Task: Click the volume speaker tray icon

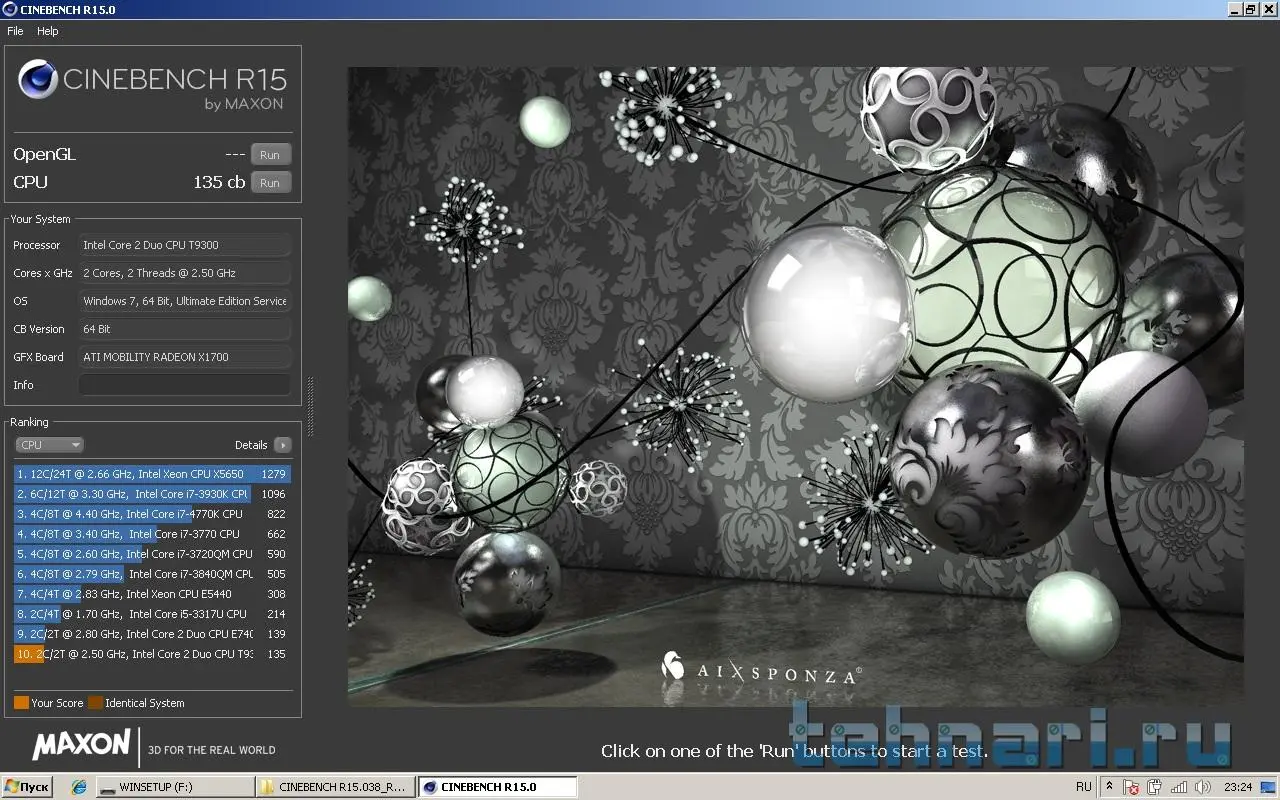Action: click(1202, 787)
